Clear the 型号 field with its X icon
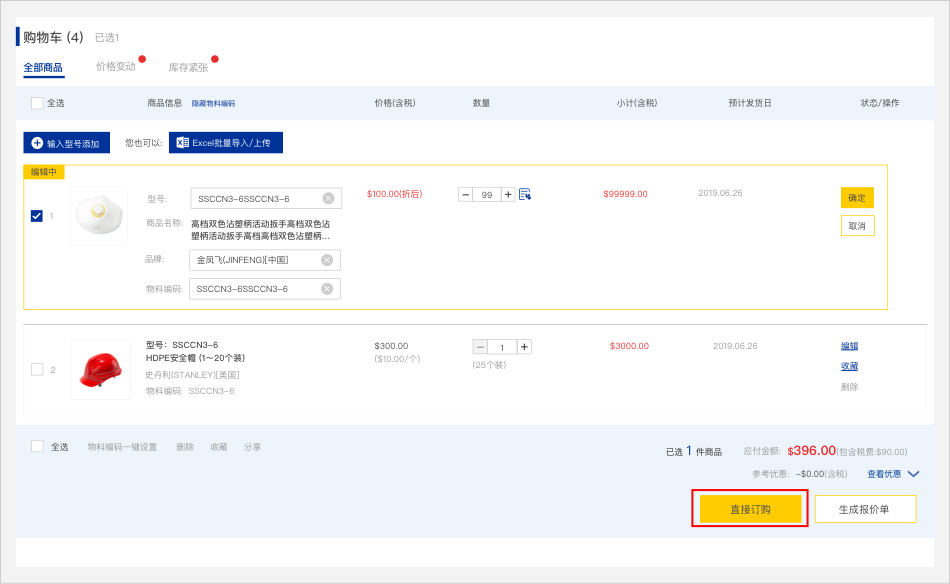The width and height of the screenshot is (950, 584). [x=328, y=198]
